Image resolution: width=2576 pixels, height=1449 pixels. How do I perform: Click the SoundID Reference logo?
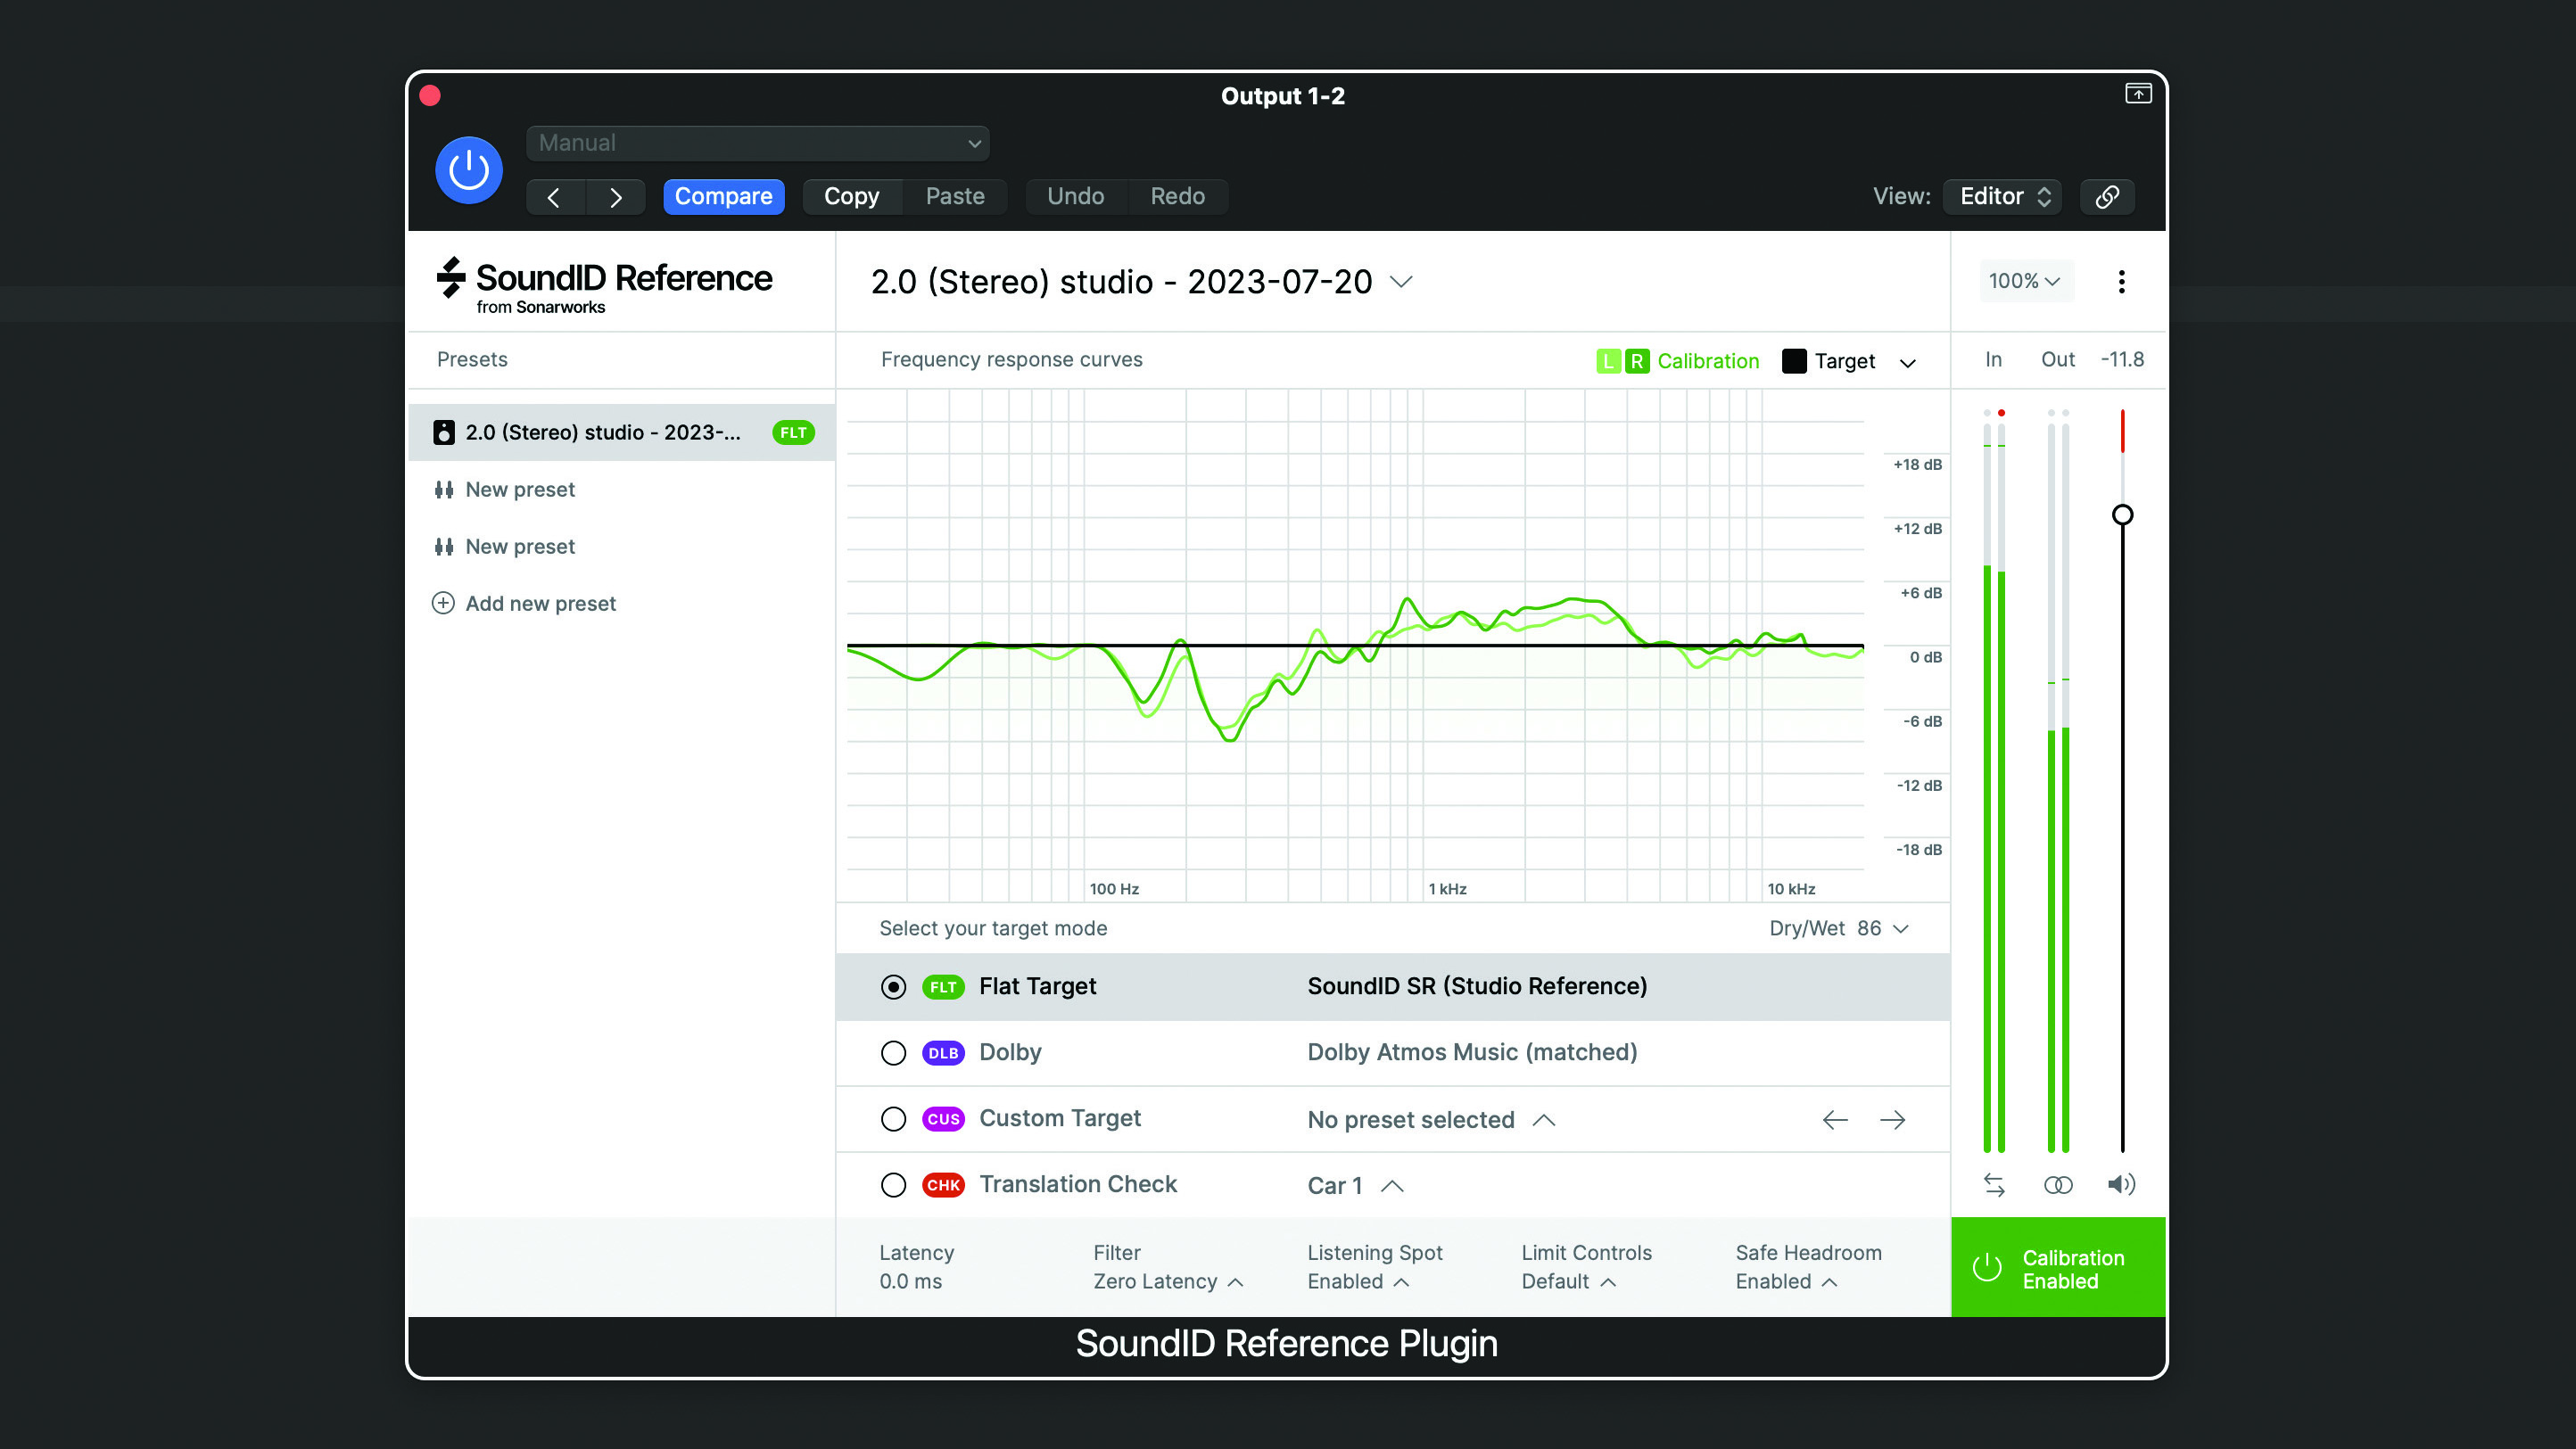coord(604,286)
